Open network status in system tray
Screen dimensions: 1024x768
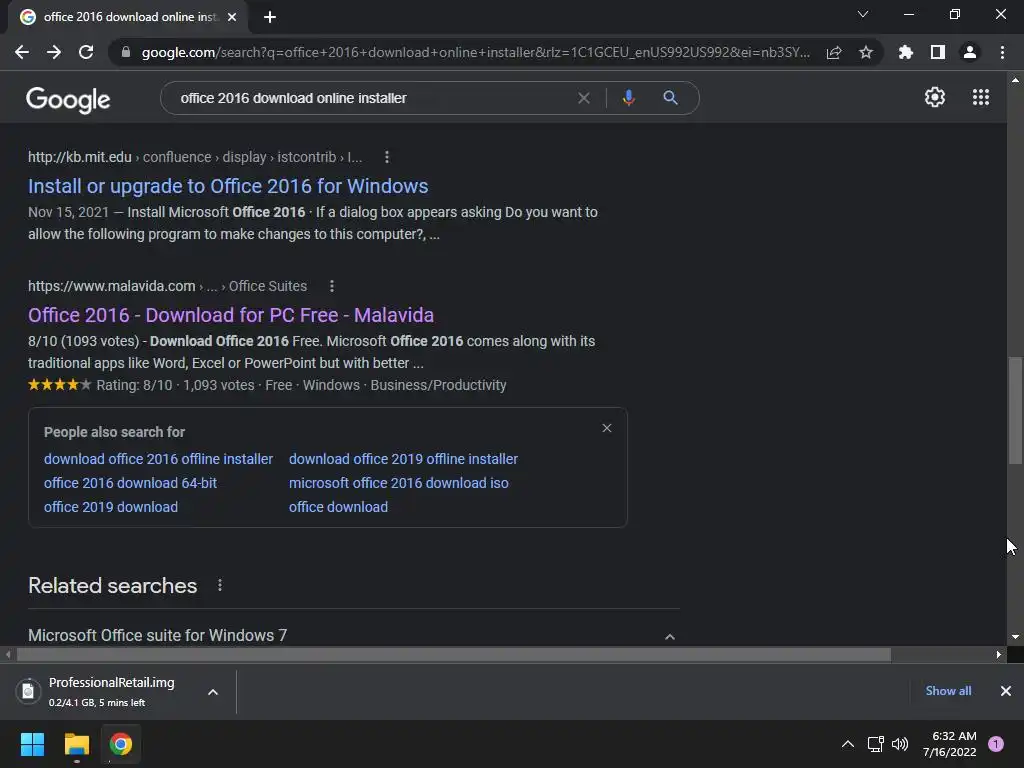tap(875, 744)
